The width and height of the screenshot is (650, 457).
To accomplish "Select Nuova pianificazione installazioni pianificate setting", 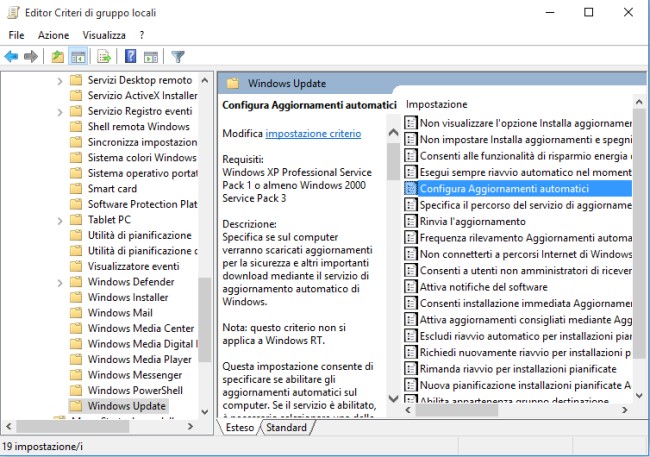I will click(x=526, y=385).
